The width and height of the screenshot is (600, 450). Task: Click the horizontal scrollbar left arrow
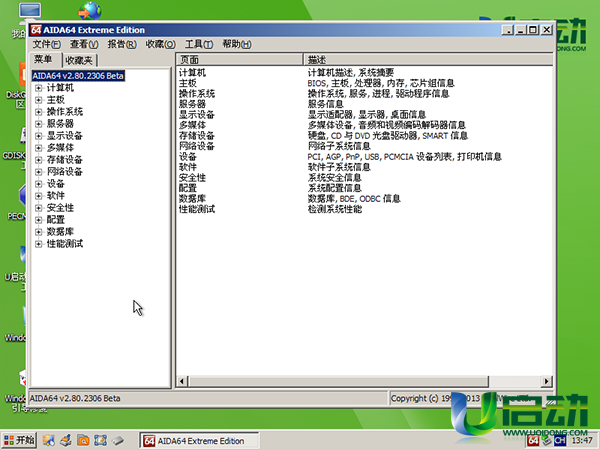coord(182,381)
